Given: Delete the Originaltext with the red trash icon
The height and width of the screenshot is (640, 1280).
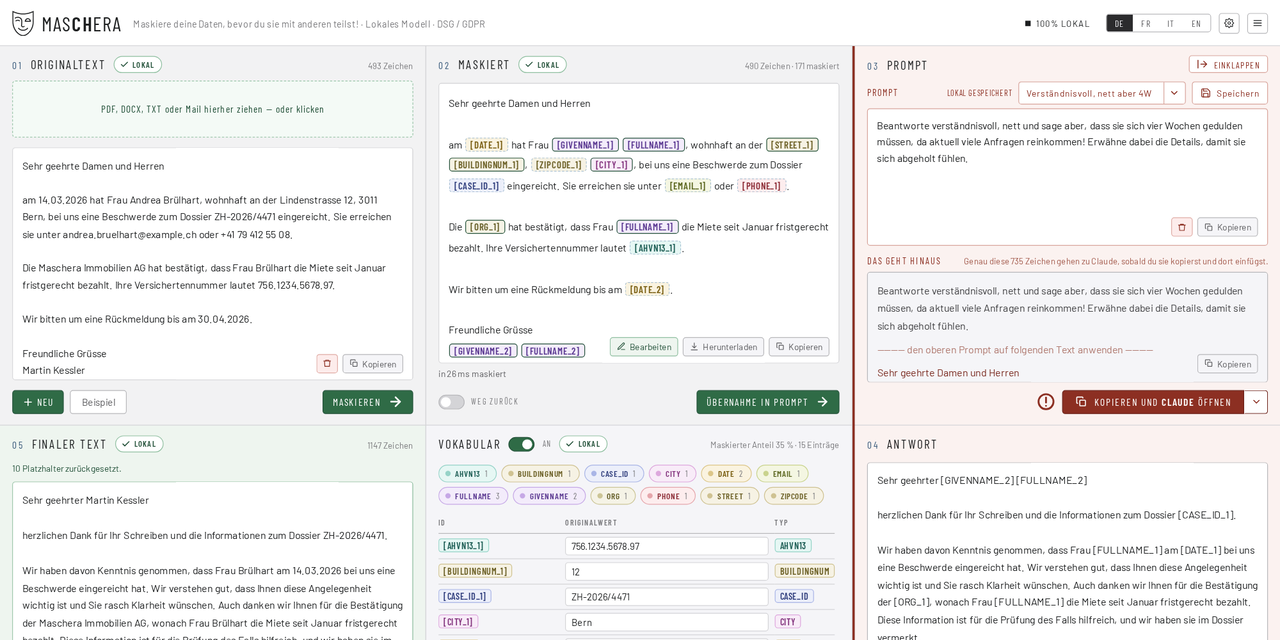Looking at the screenshot, I should click(327, 364).
